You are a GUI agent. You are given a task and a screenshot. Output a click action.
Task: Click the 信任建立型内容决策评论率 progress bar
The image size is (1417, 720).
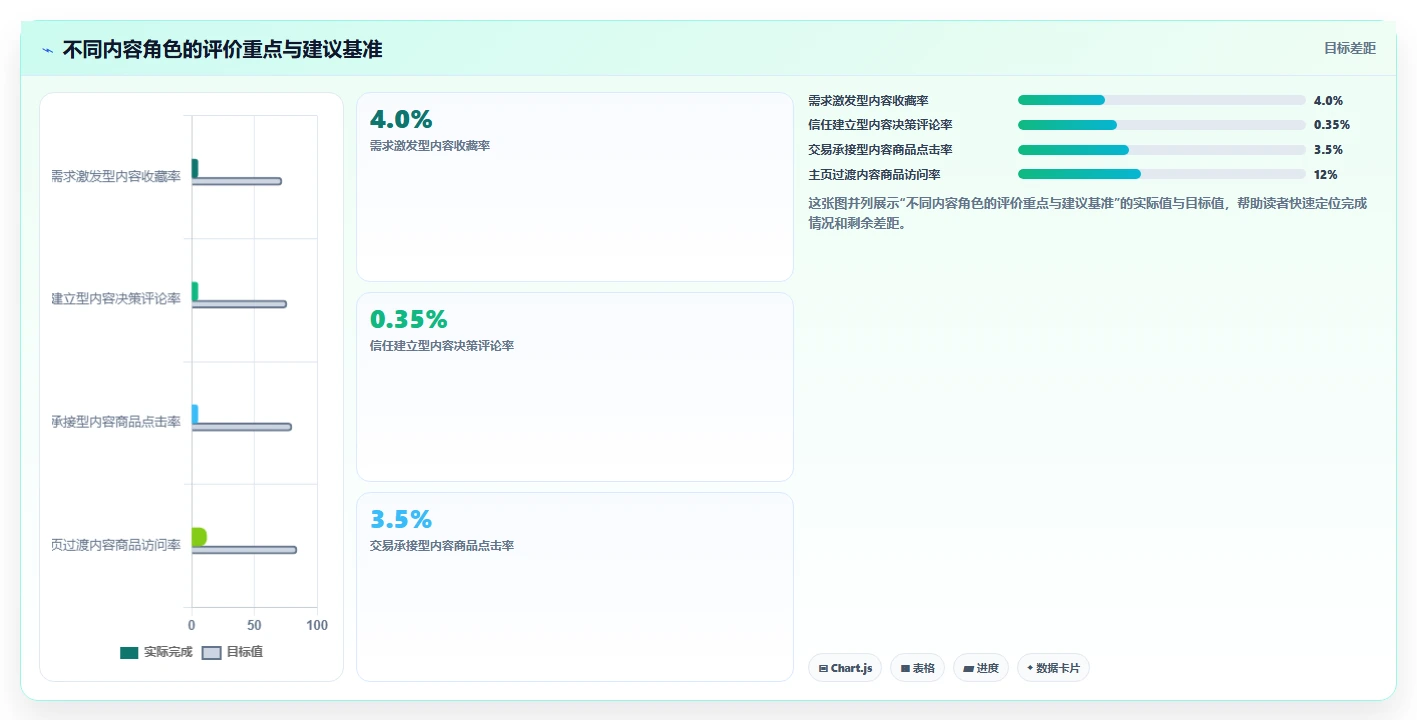1161,125
